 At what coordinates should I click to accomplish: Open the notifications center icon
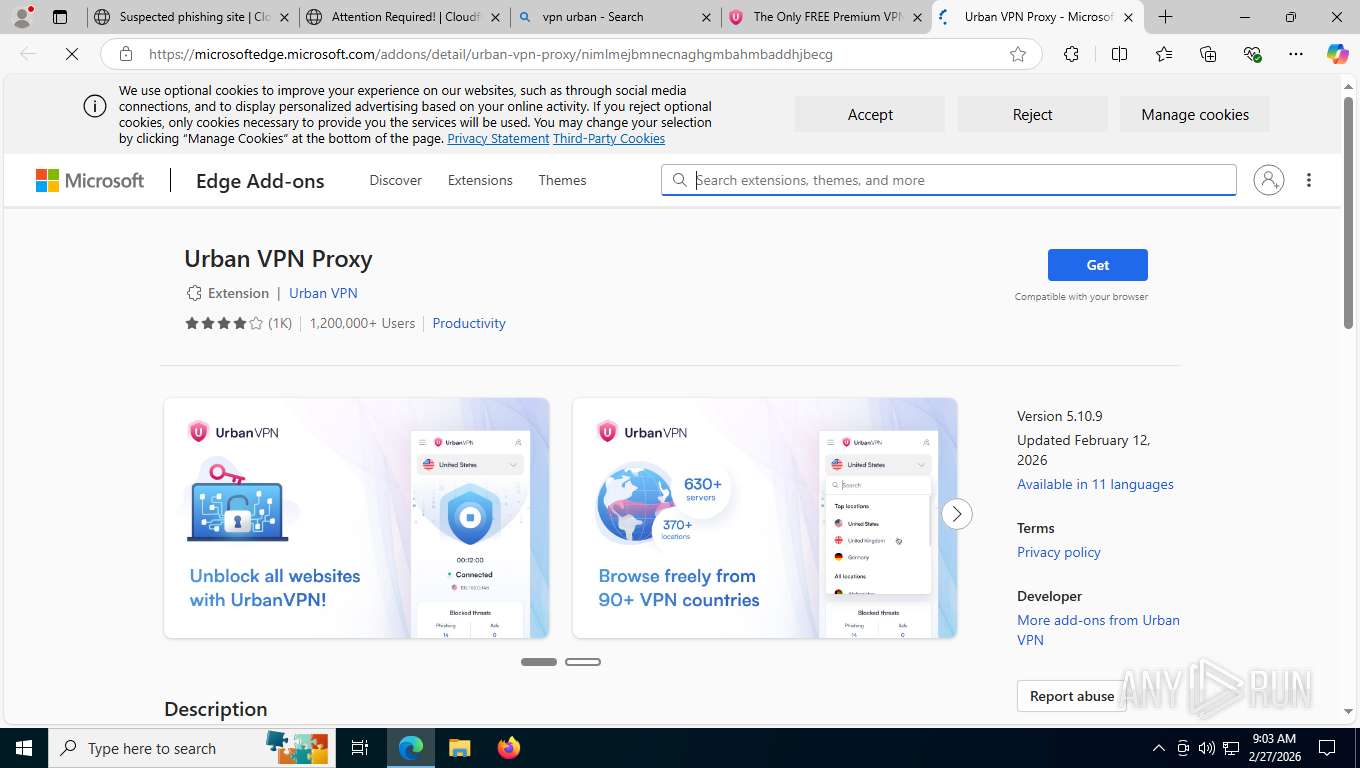tap(1327, 748)
